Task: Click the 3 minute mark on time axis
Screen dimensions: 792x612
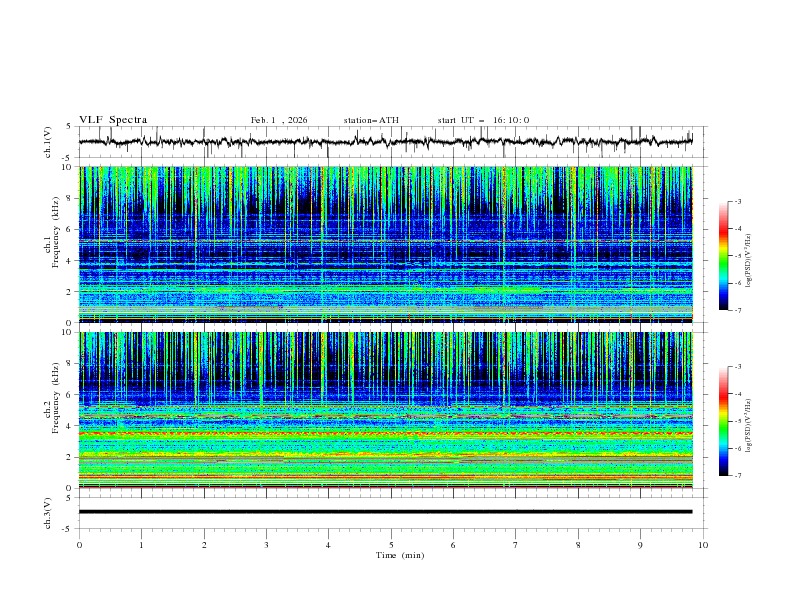Action: [x=266, y=545]
